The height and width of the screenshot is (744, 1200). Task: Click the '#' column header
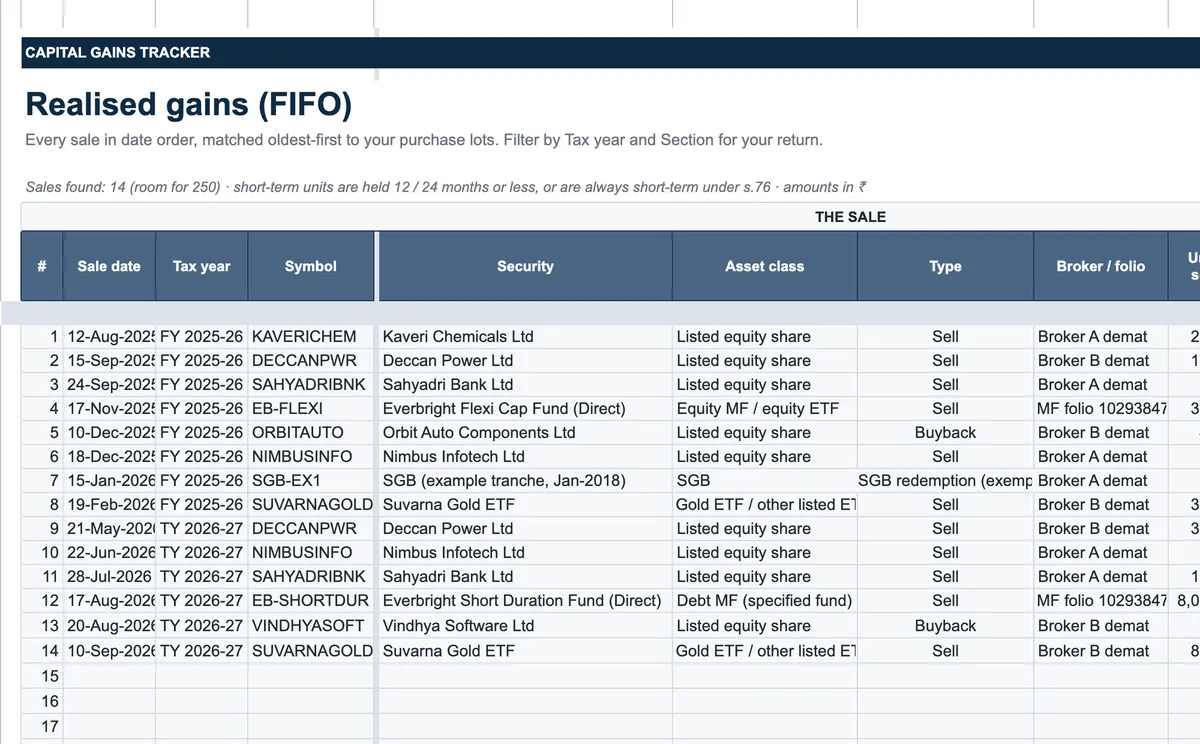[x=42, y=266]
